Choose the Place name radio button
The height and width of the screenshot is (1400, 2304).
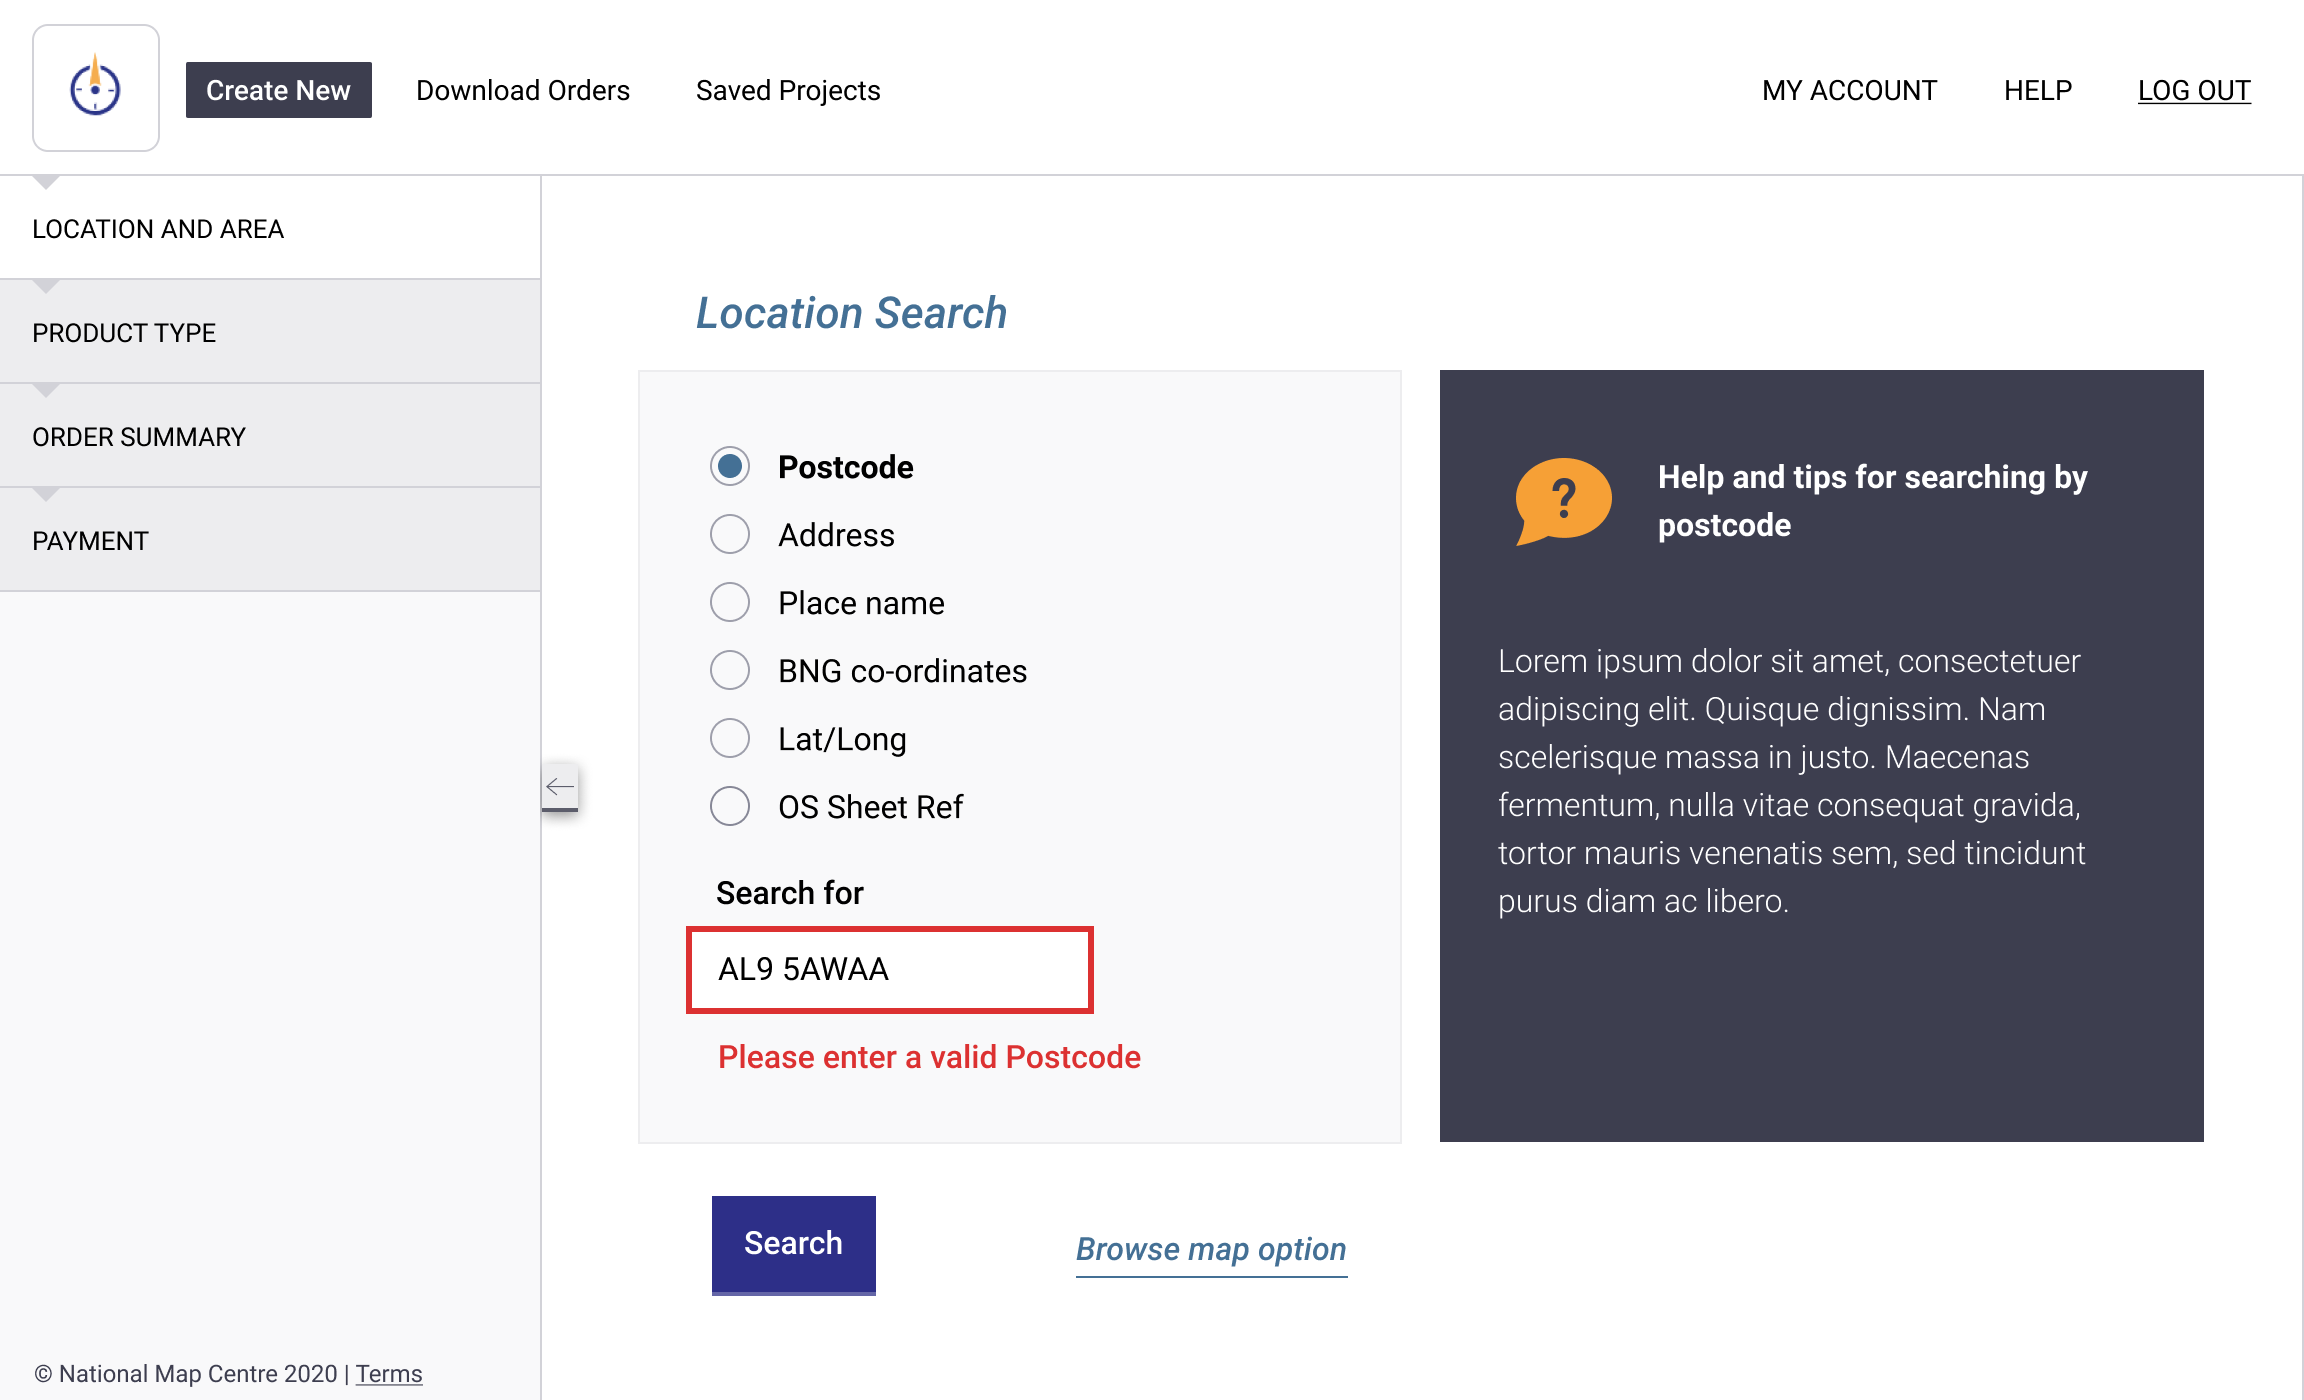(730, 603)
